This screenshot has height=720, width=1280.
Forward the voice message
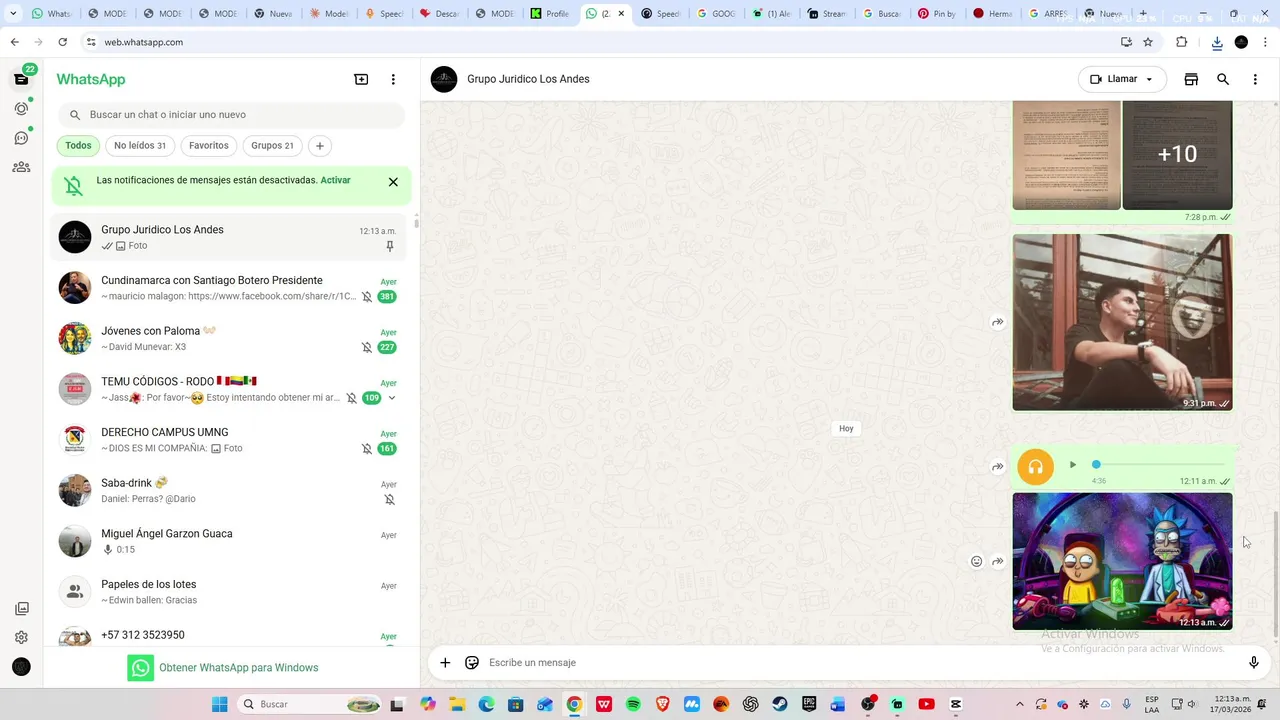(x=997, y=466)
